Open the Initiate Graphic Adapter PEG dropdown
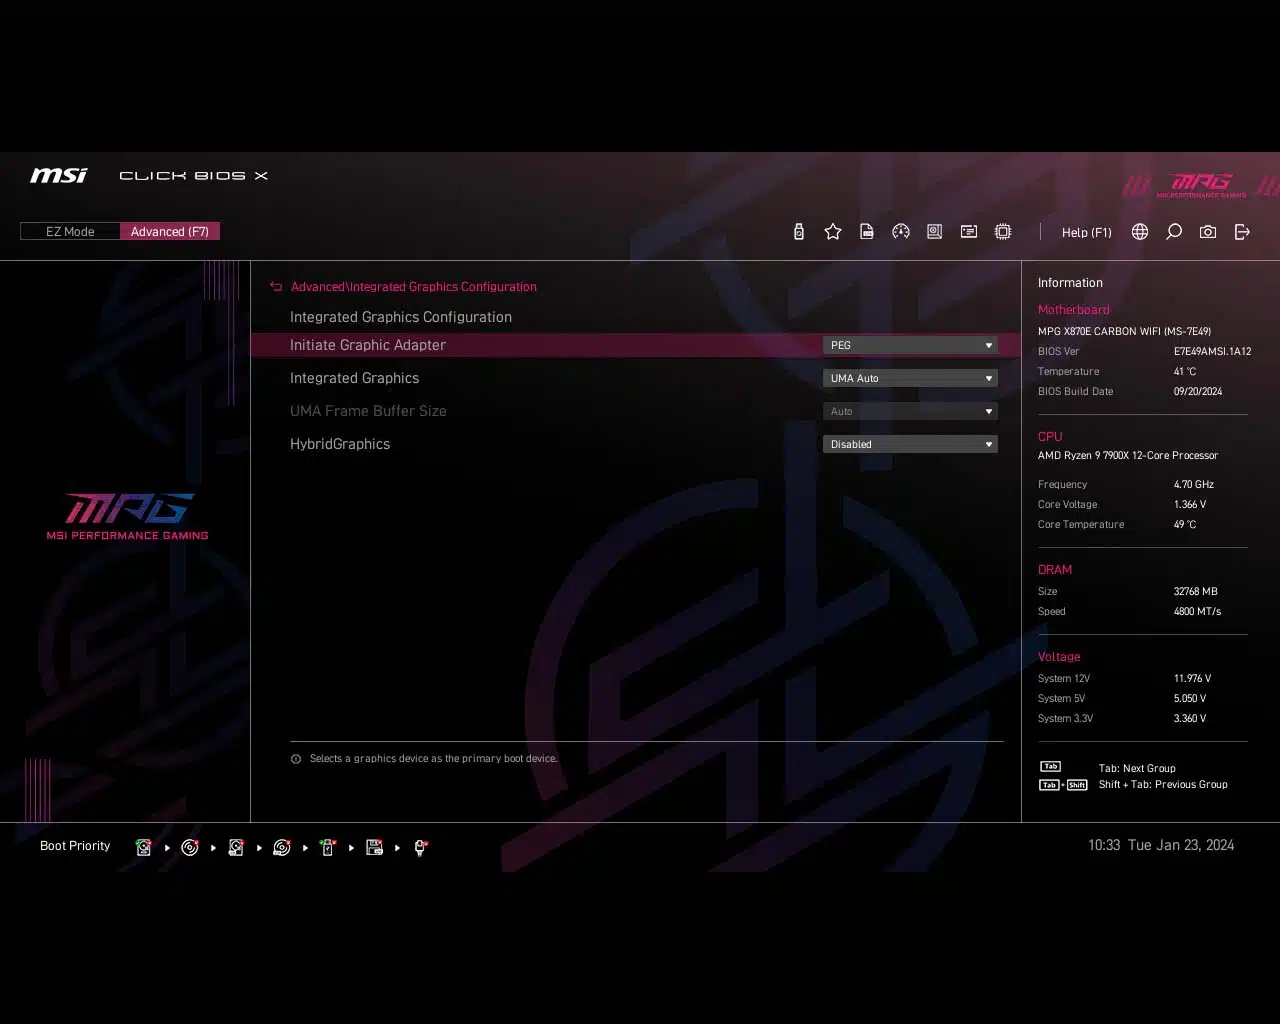Image resolution: width=1280 pixels, height=1024 pixels. pyautogui.click(x=910, y=345)
